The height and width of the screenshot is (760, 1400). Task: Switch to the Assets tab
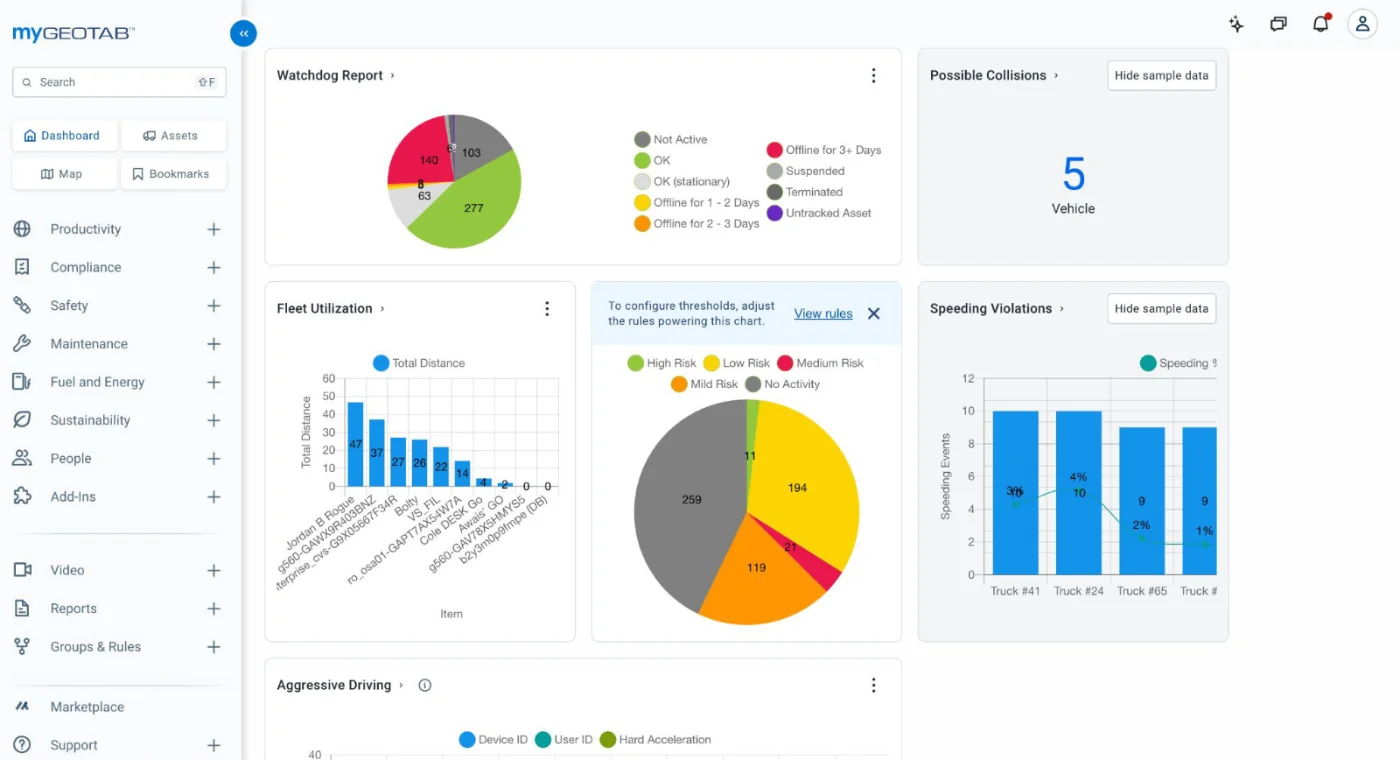tap(173, 136)
